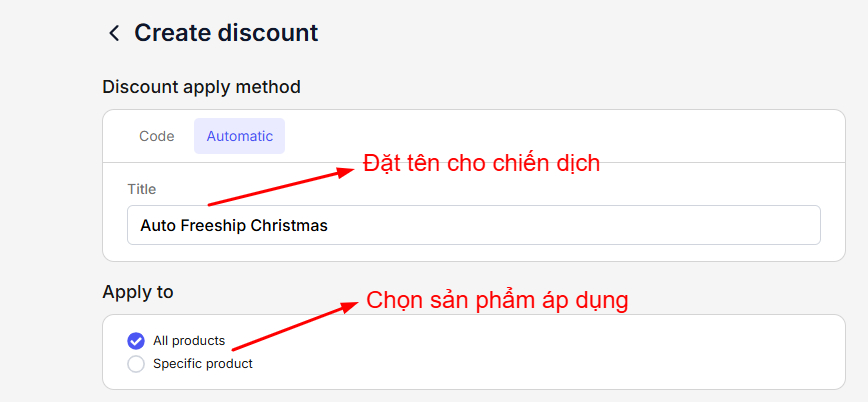Choose the Specific product radio button
Screen dimensions: 868x402
tap(136, 364)
